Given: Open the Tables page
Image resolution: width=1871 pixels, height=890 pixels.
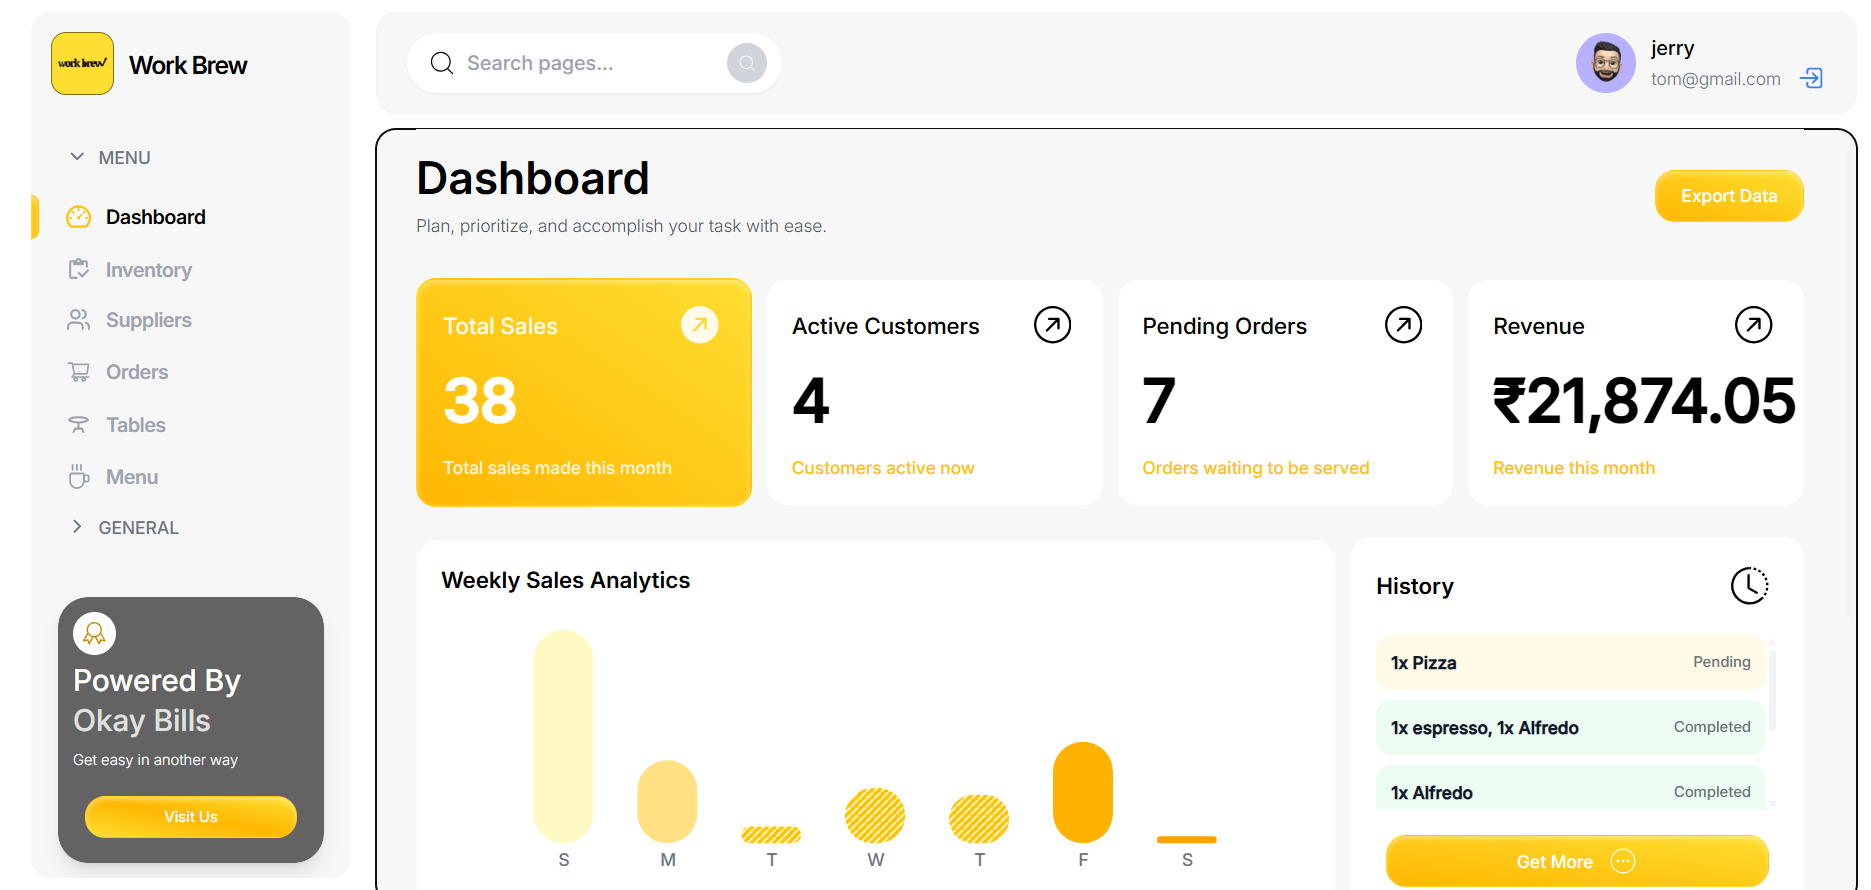Looking at the screenshot, I should pos(136,425).
